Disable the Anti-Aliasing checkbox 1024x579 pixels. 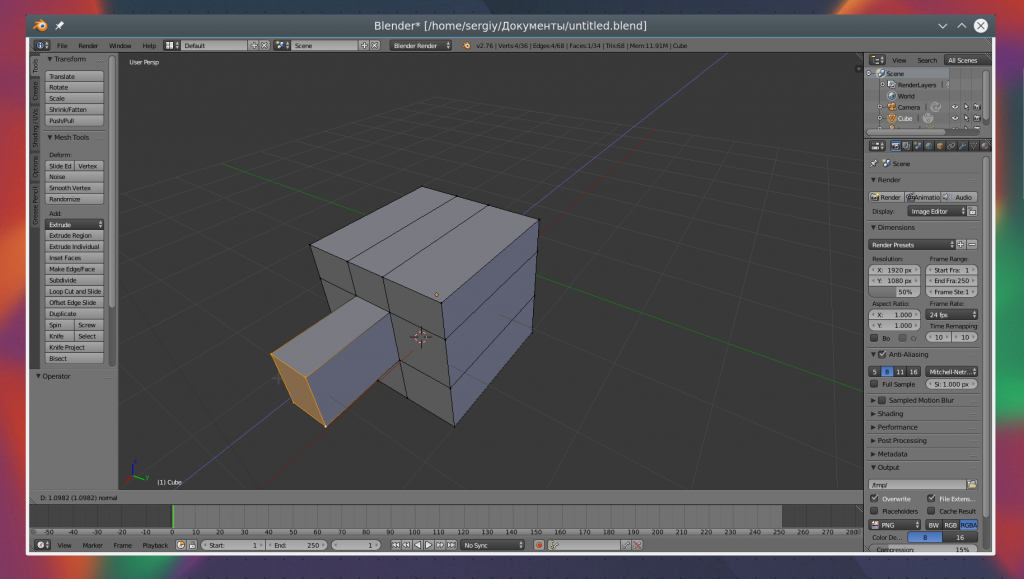tap(881, 354)
